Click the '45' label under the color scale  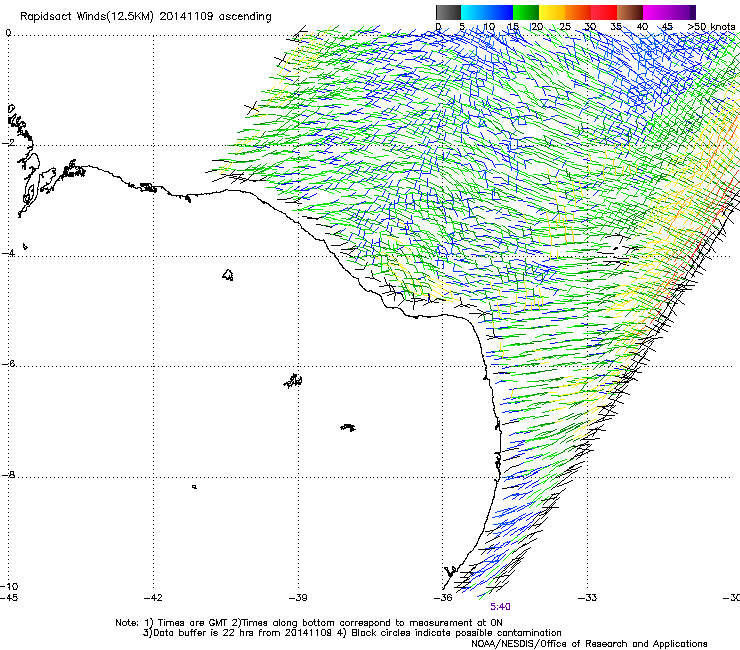tap(667, 26)
